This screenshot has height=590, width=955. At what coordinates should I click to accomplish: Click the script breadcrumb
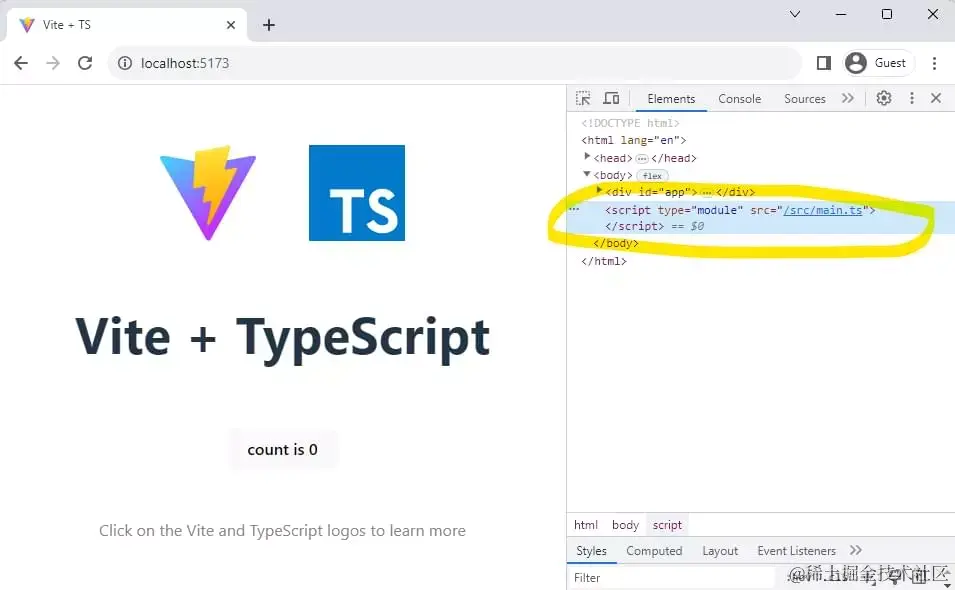coord(668,525)
